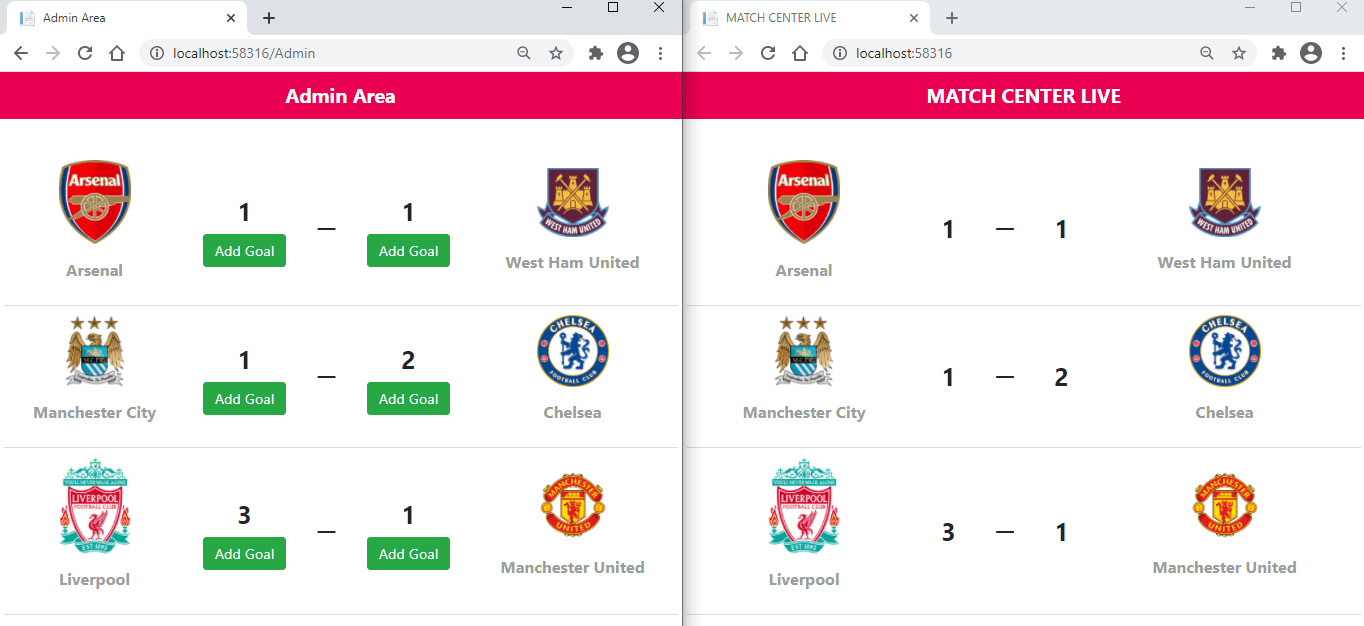
Task: Go to the home page in Admin window
Action: tap(117, 53)
